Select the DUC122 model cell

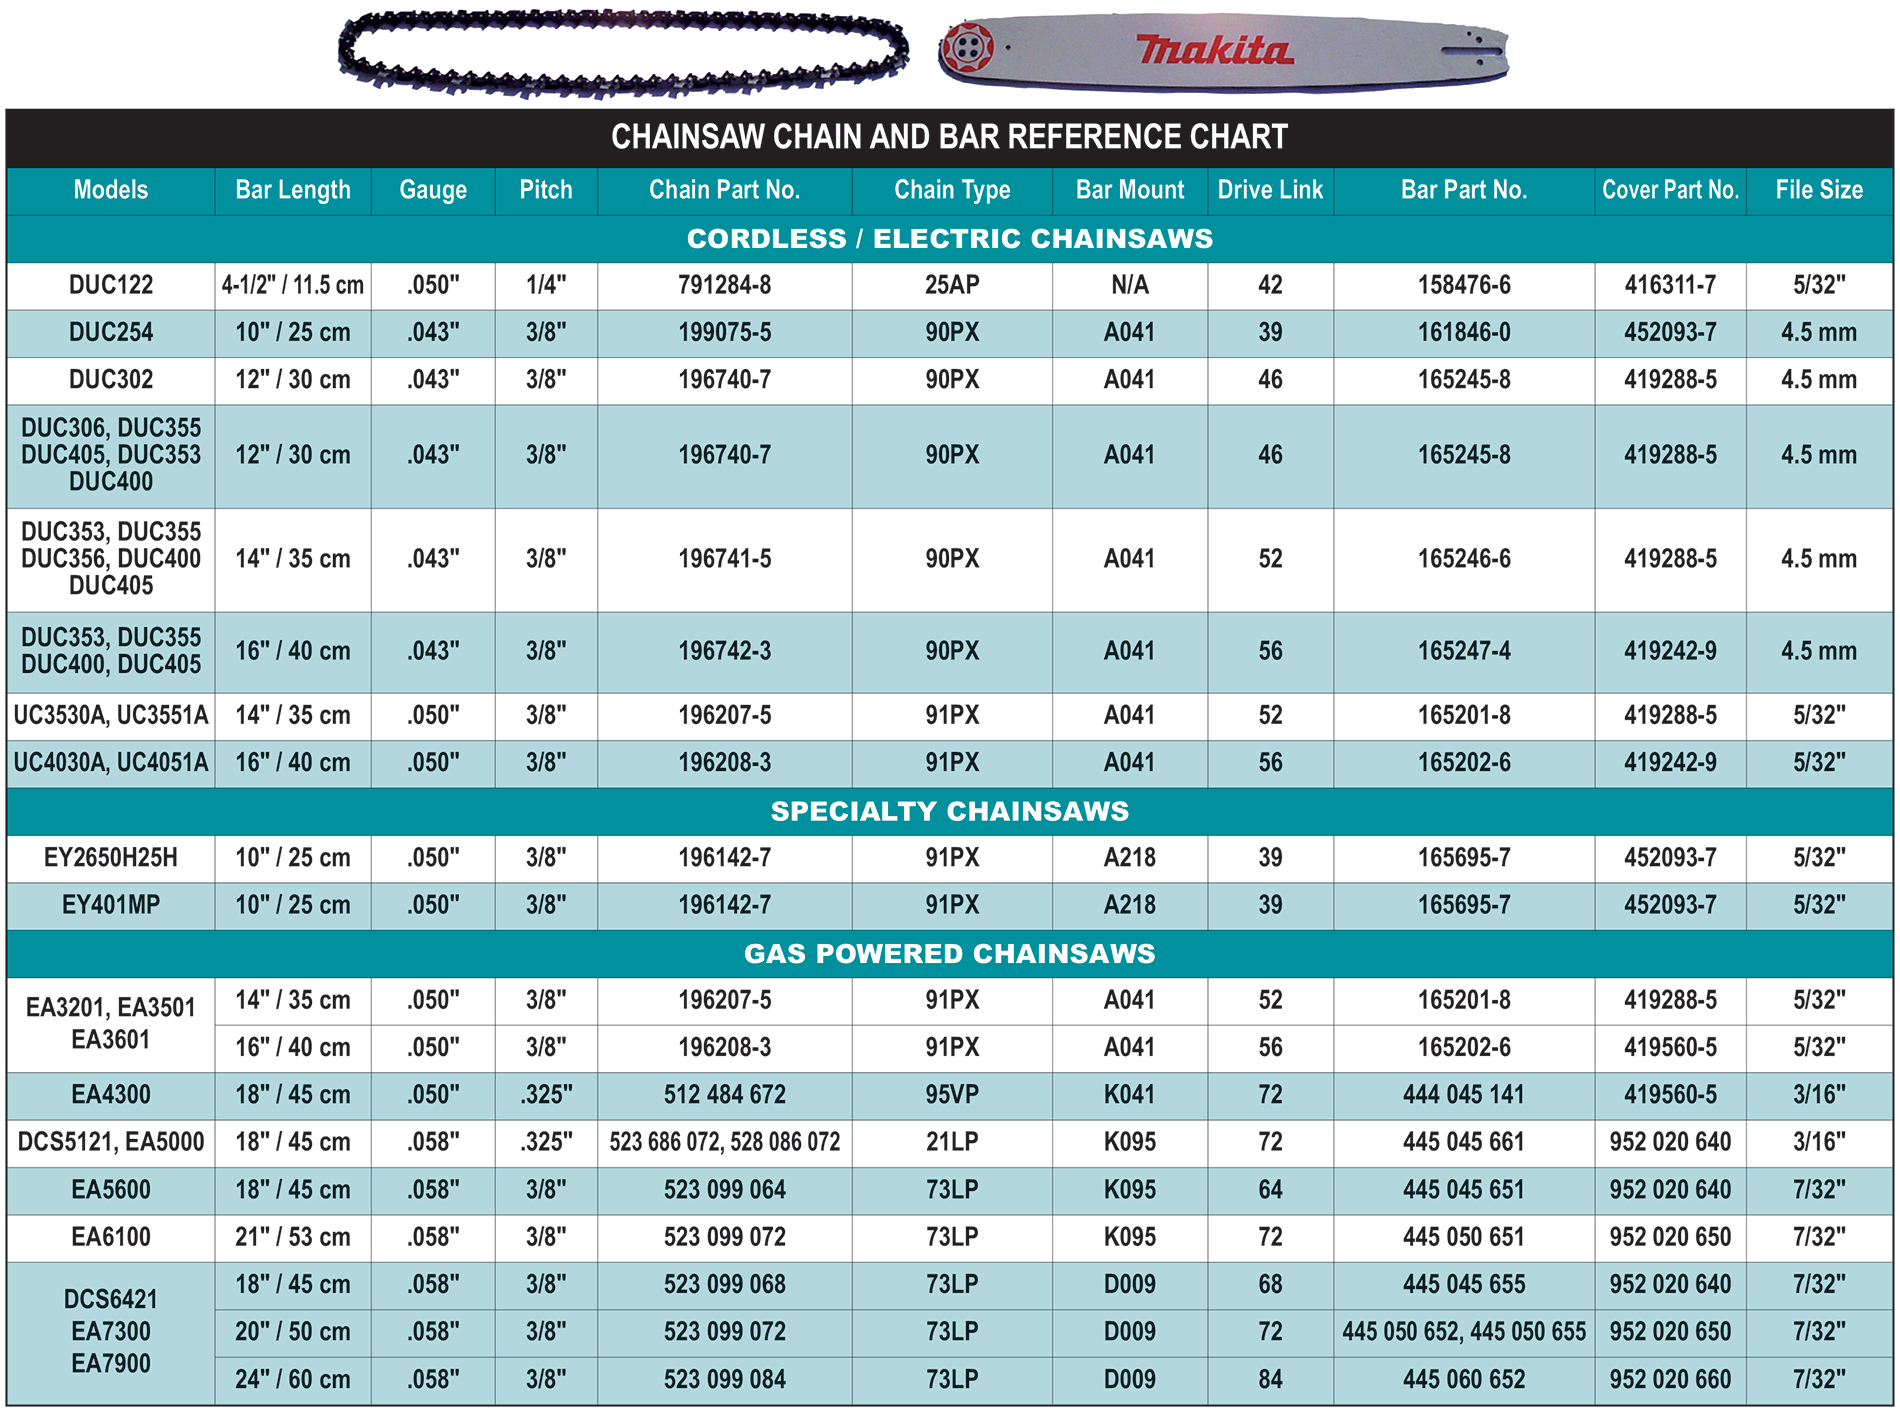[111, 285]
